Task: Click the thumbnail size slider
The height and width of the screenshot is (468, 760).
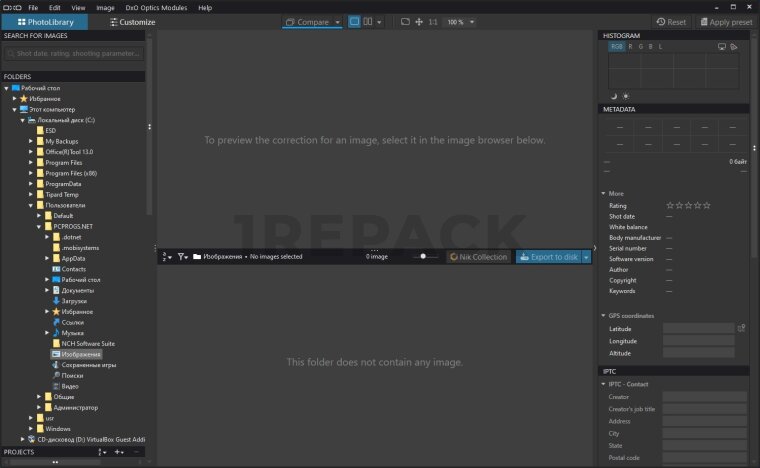Action: point(426,257)
